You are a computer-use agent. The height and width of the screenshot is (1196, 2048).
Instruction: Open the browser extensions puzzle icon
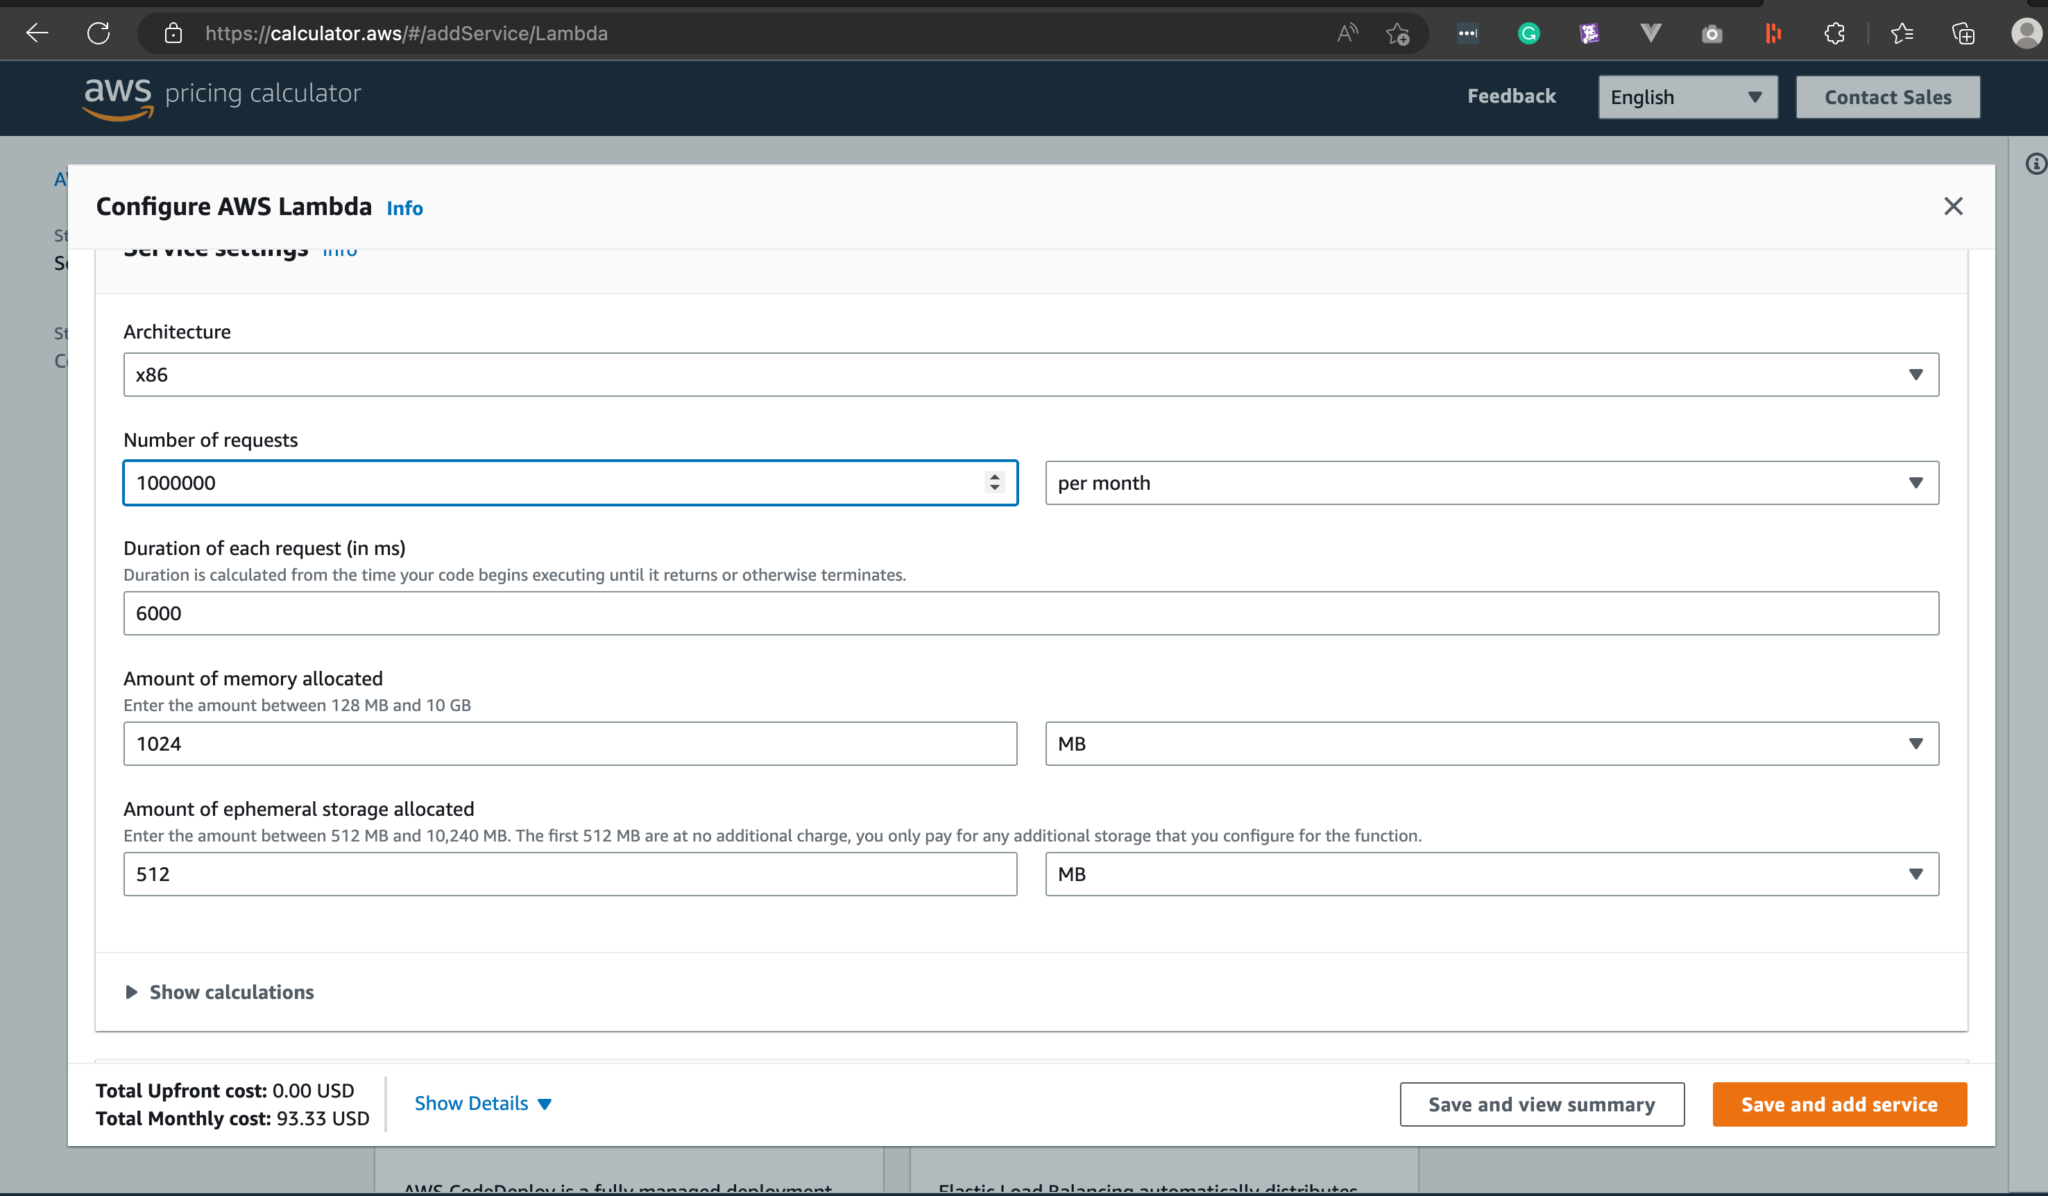[x=1834, y=34]
